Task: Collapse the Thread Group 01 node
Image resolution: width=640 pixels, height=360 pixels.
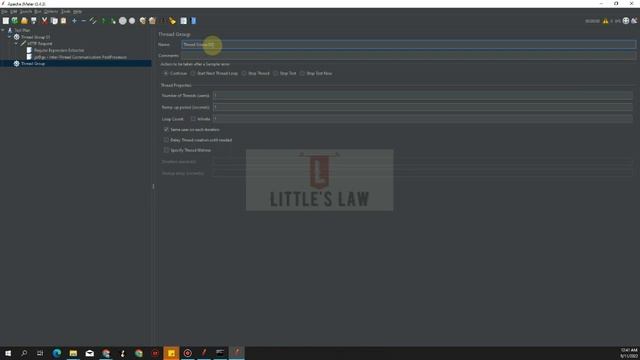Action: coord(10,37)
